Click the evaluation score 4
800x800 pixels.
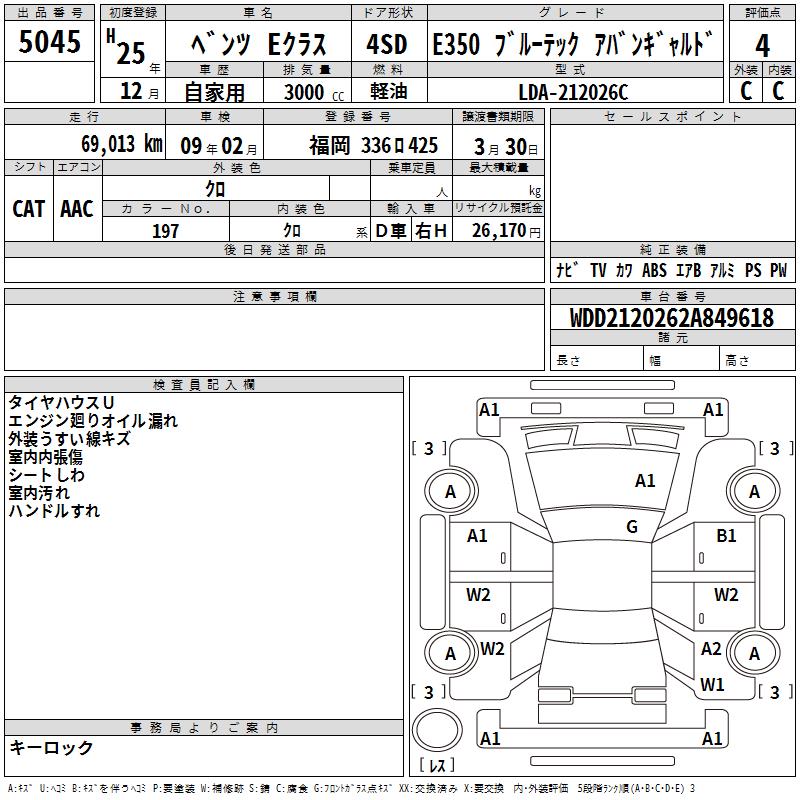coord(763,45)
